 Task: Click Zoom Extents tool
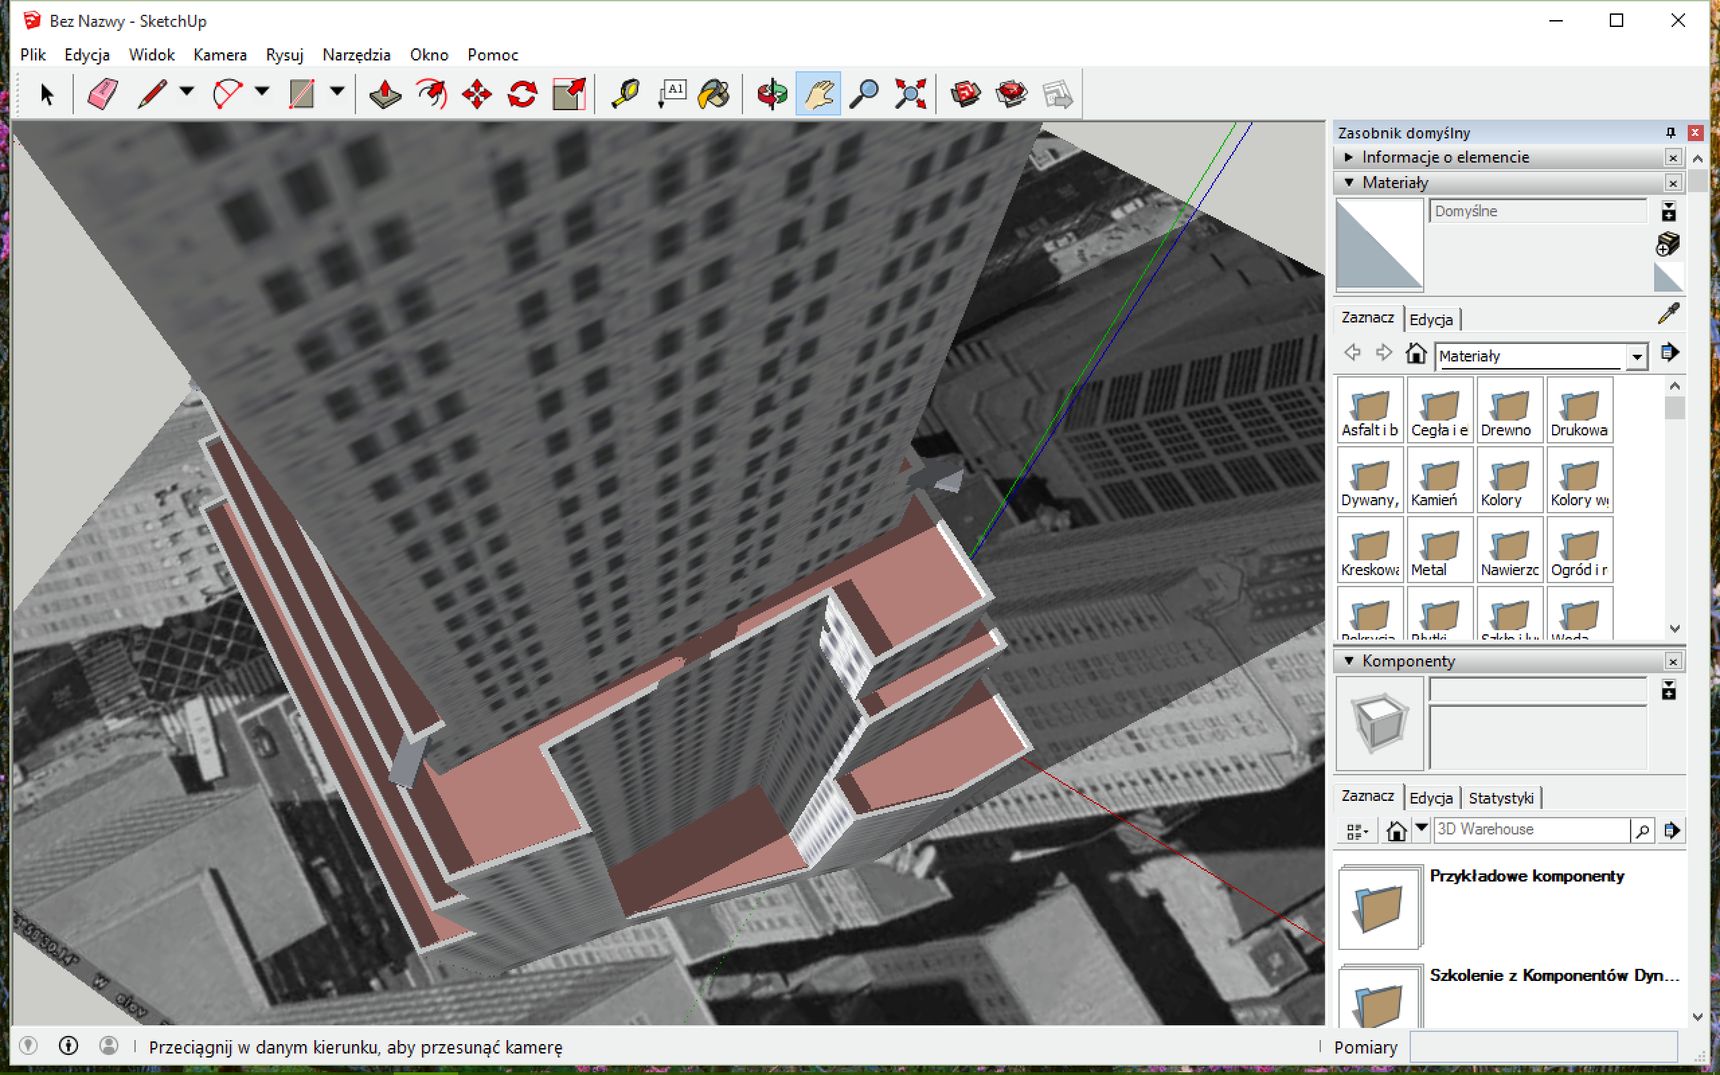tap(910, 94)
